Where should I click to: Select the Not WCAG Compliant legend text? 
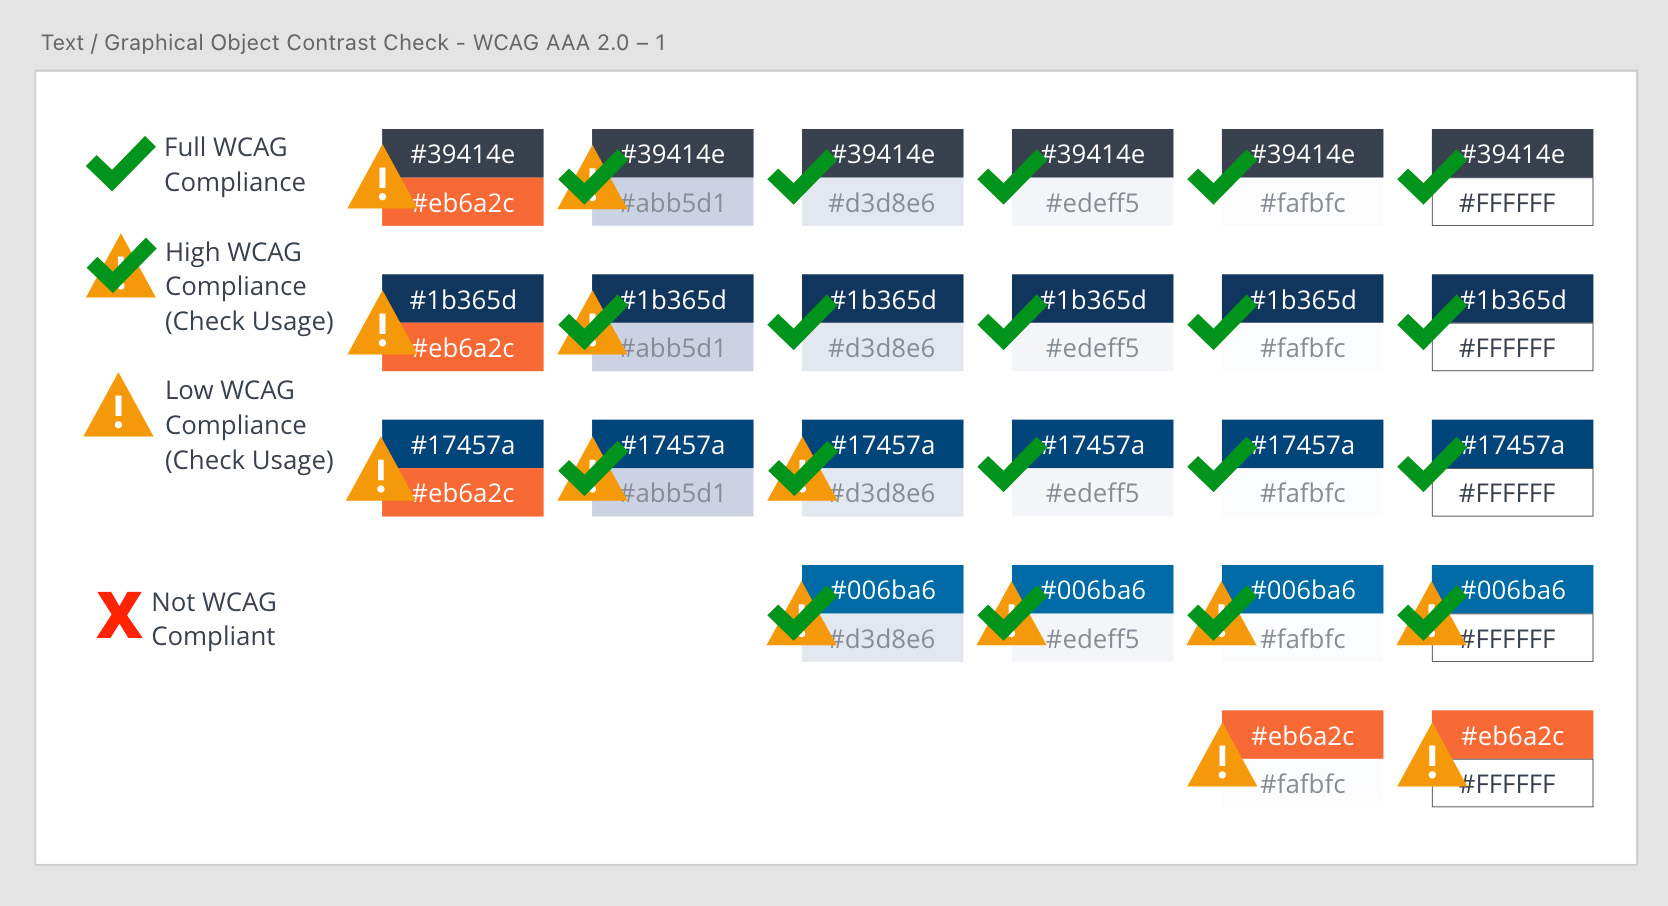pos(214,619)
